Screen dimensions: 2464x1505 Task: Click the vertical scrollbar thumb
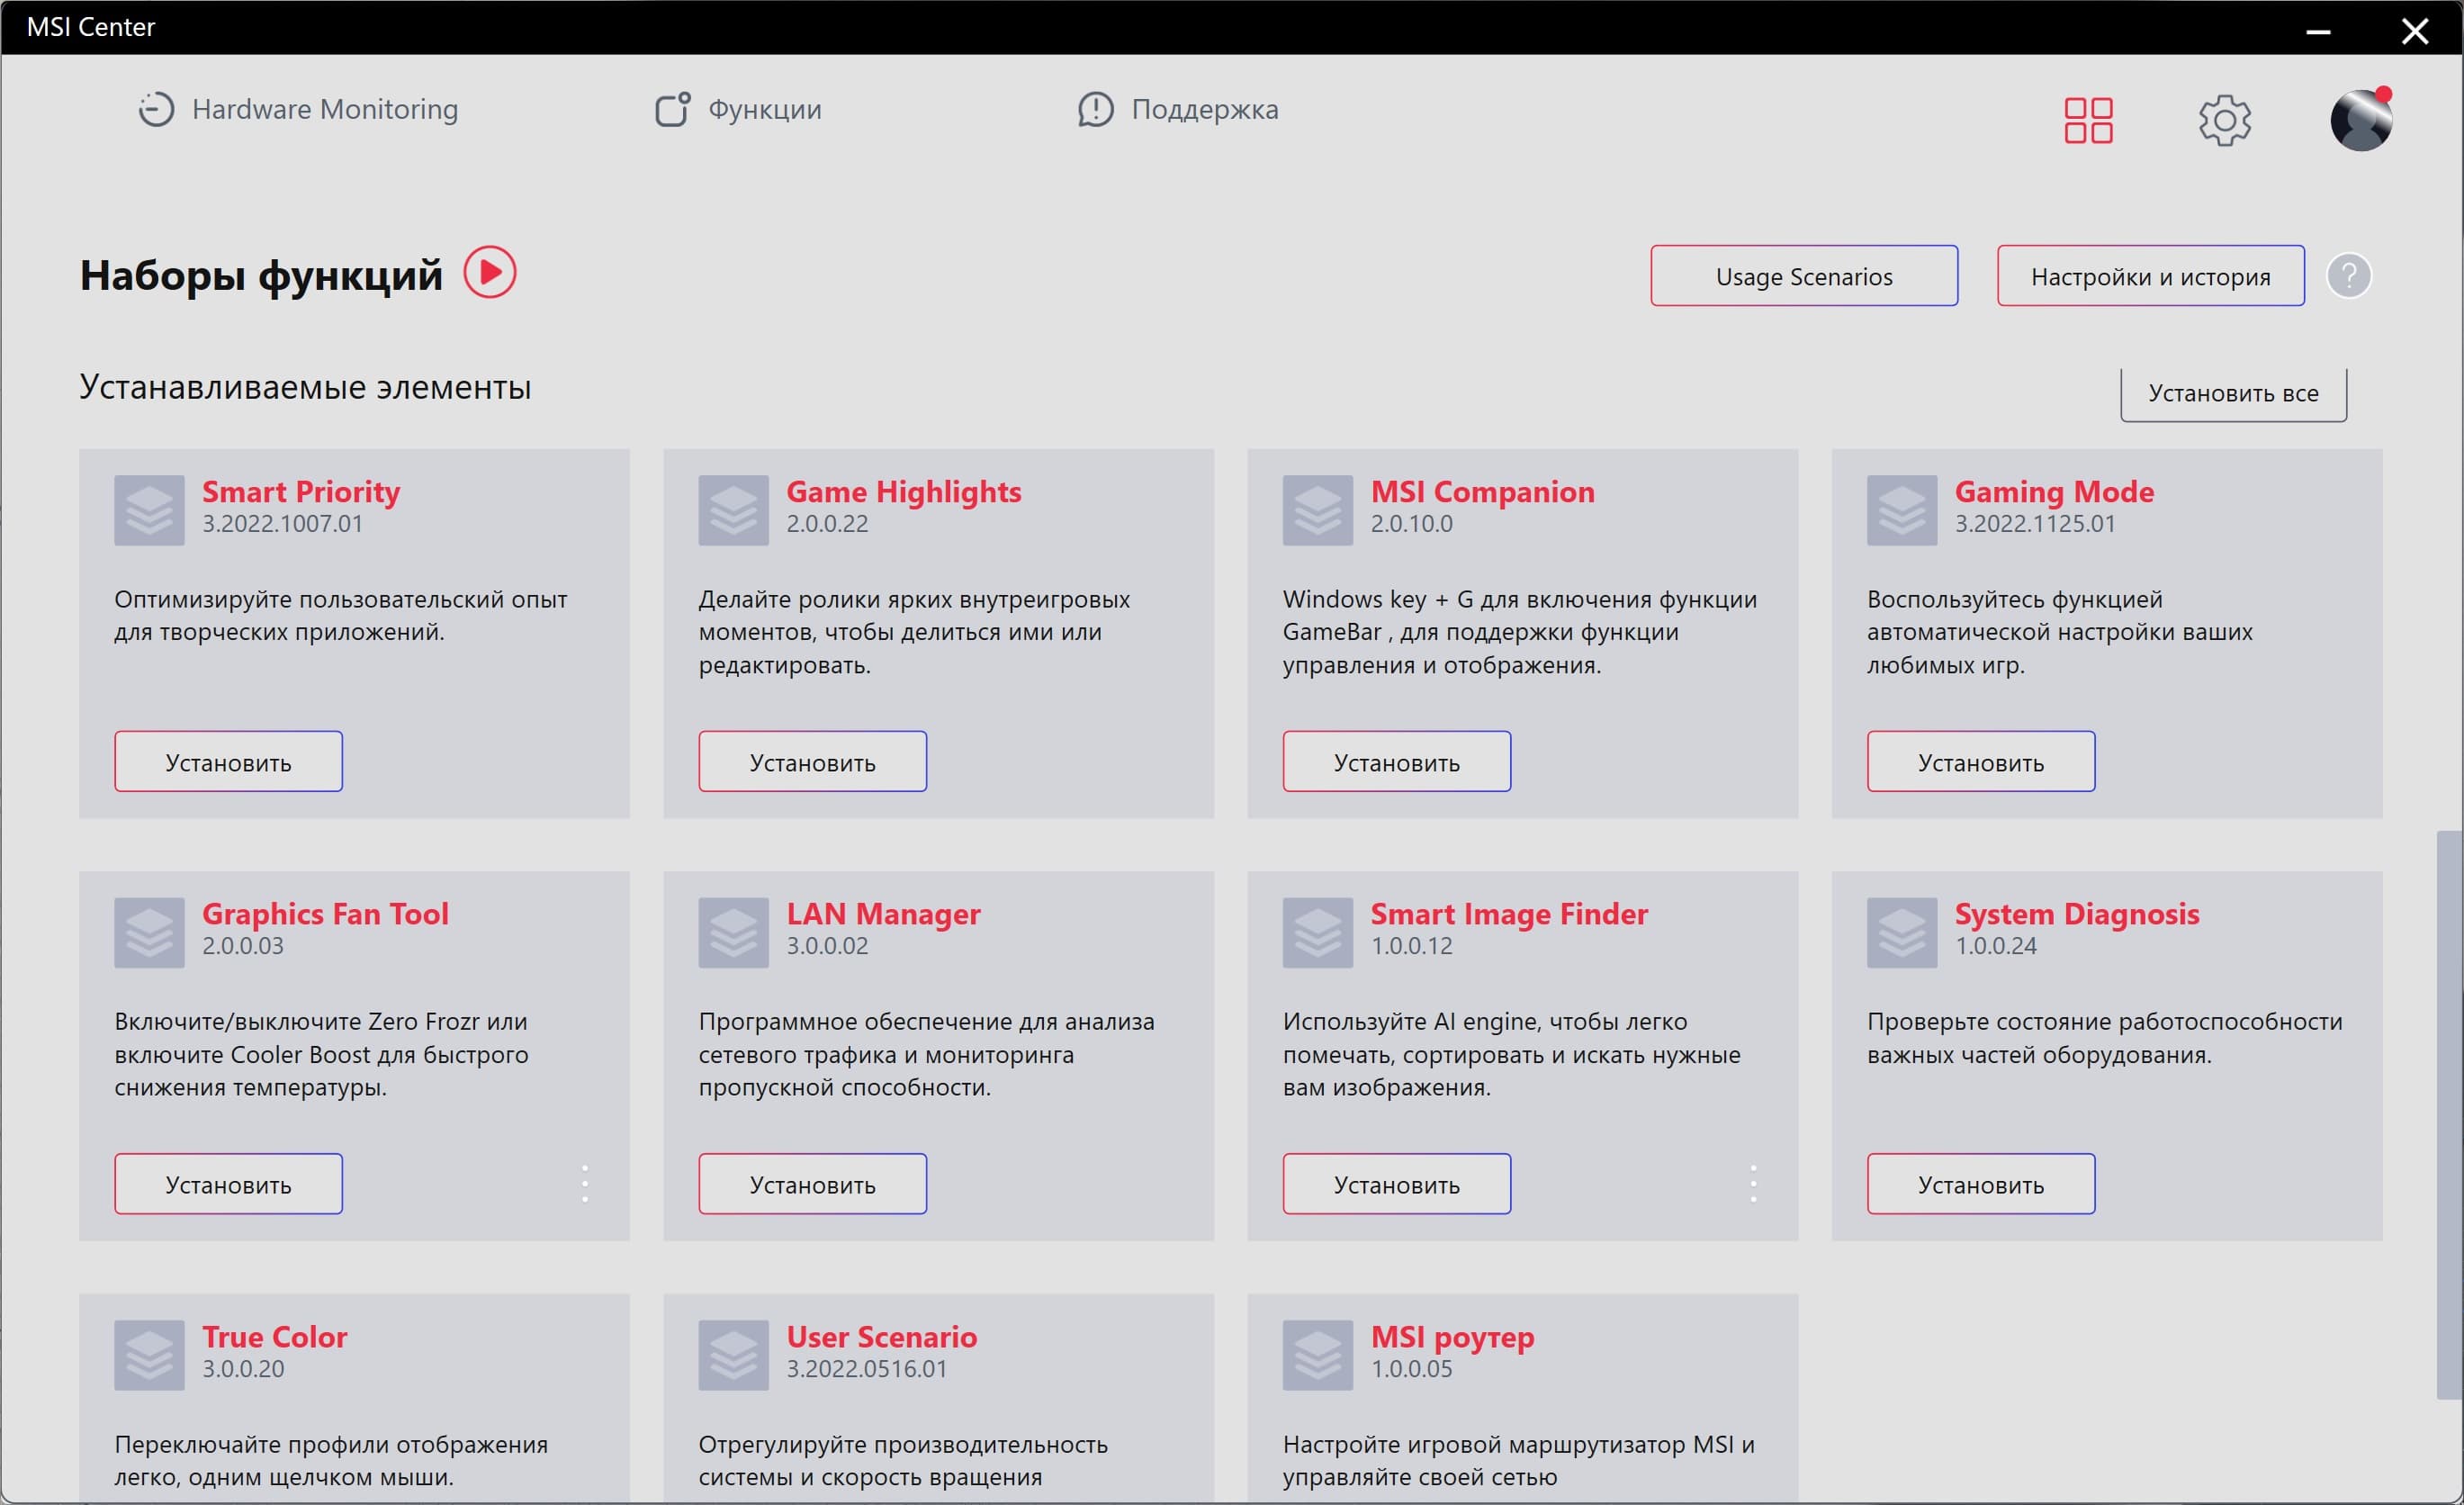tap(2448, 1115)
